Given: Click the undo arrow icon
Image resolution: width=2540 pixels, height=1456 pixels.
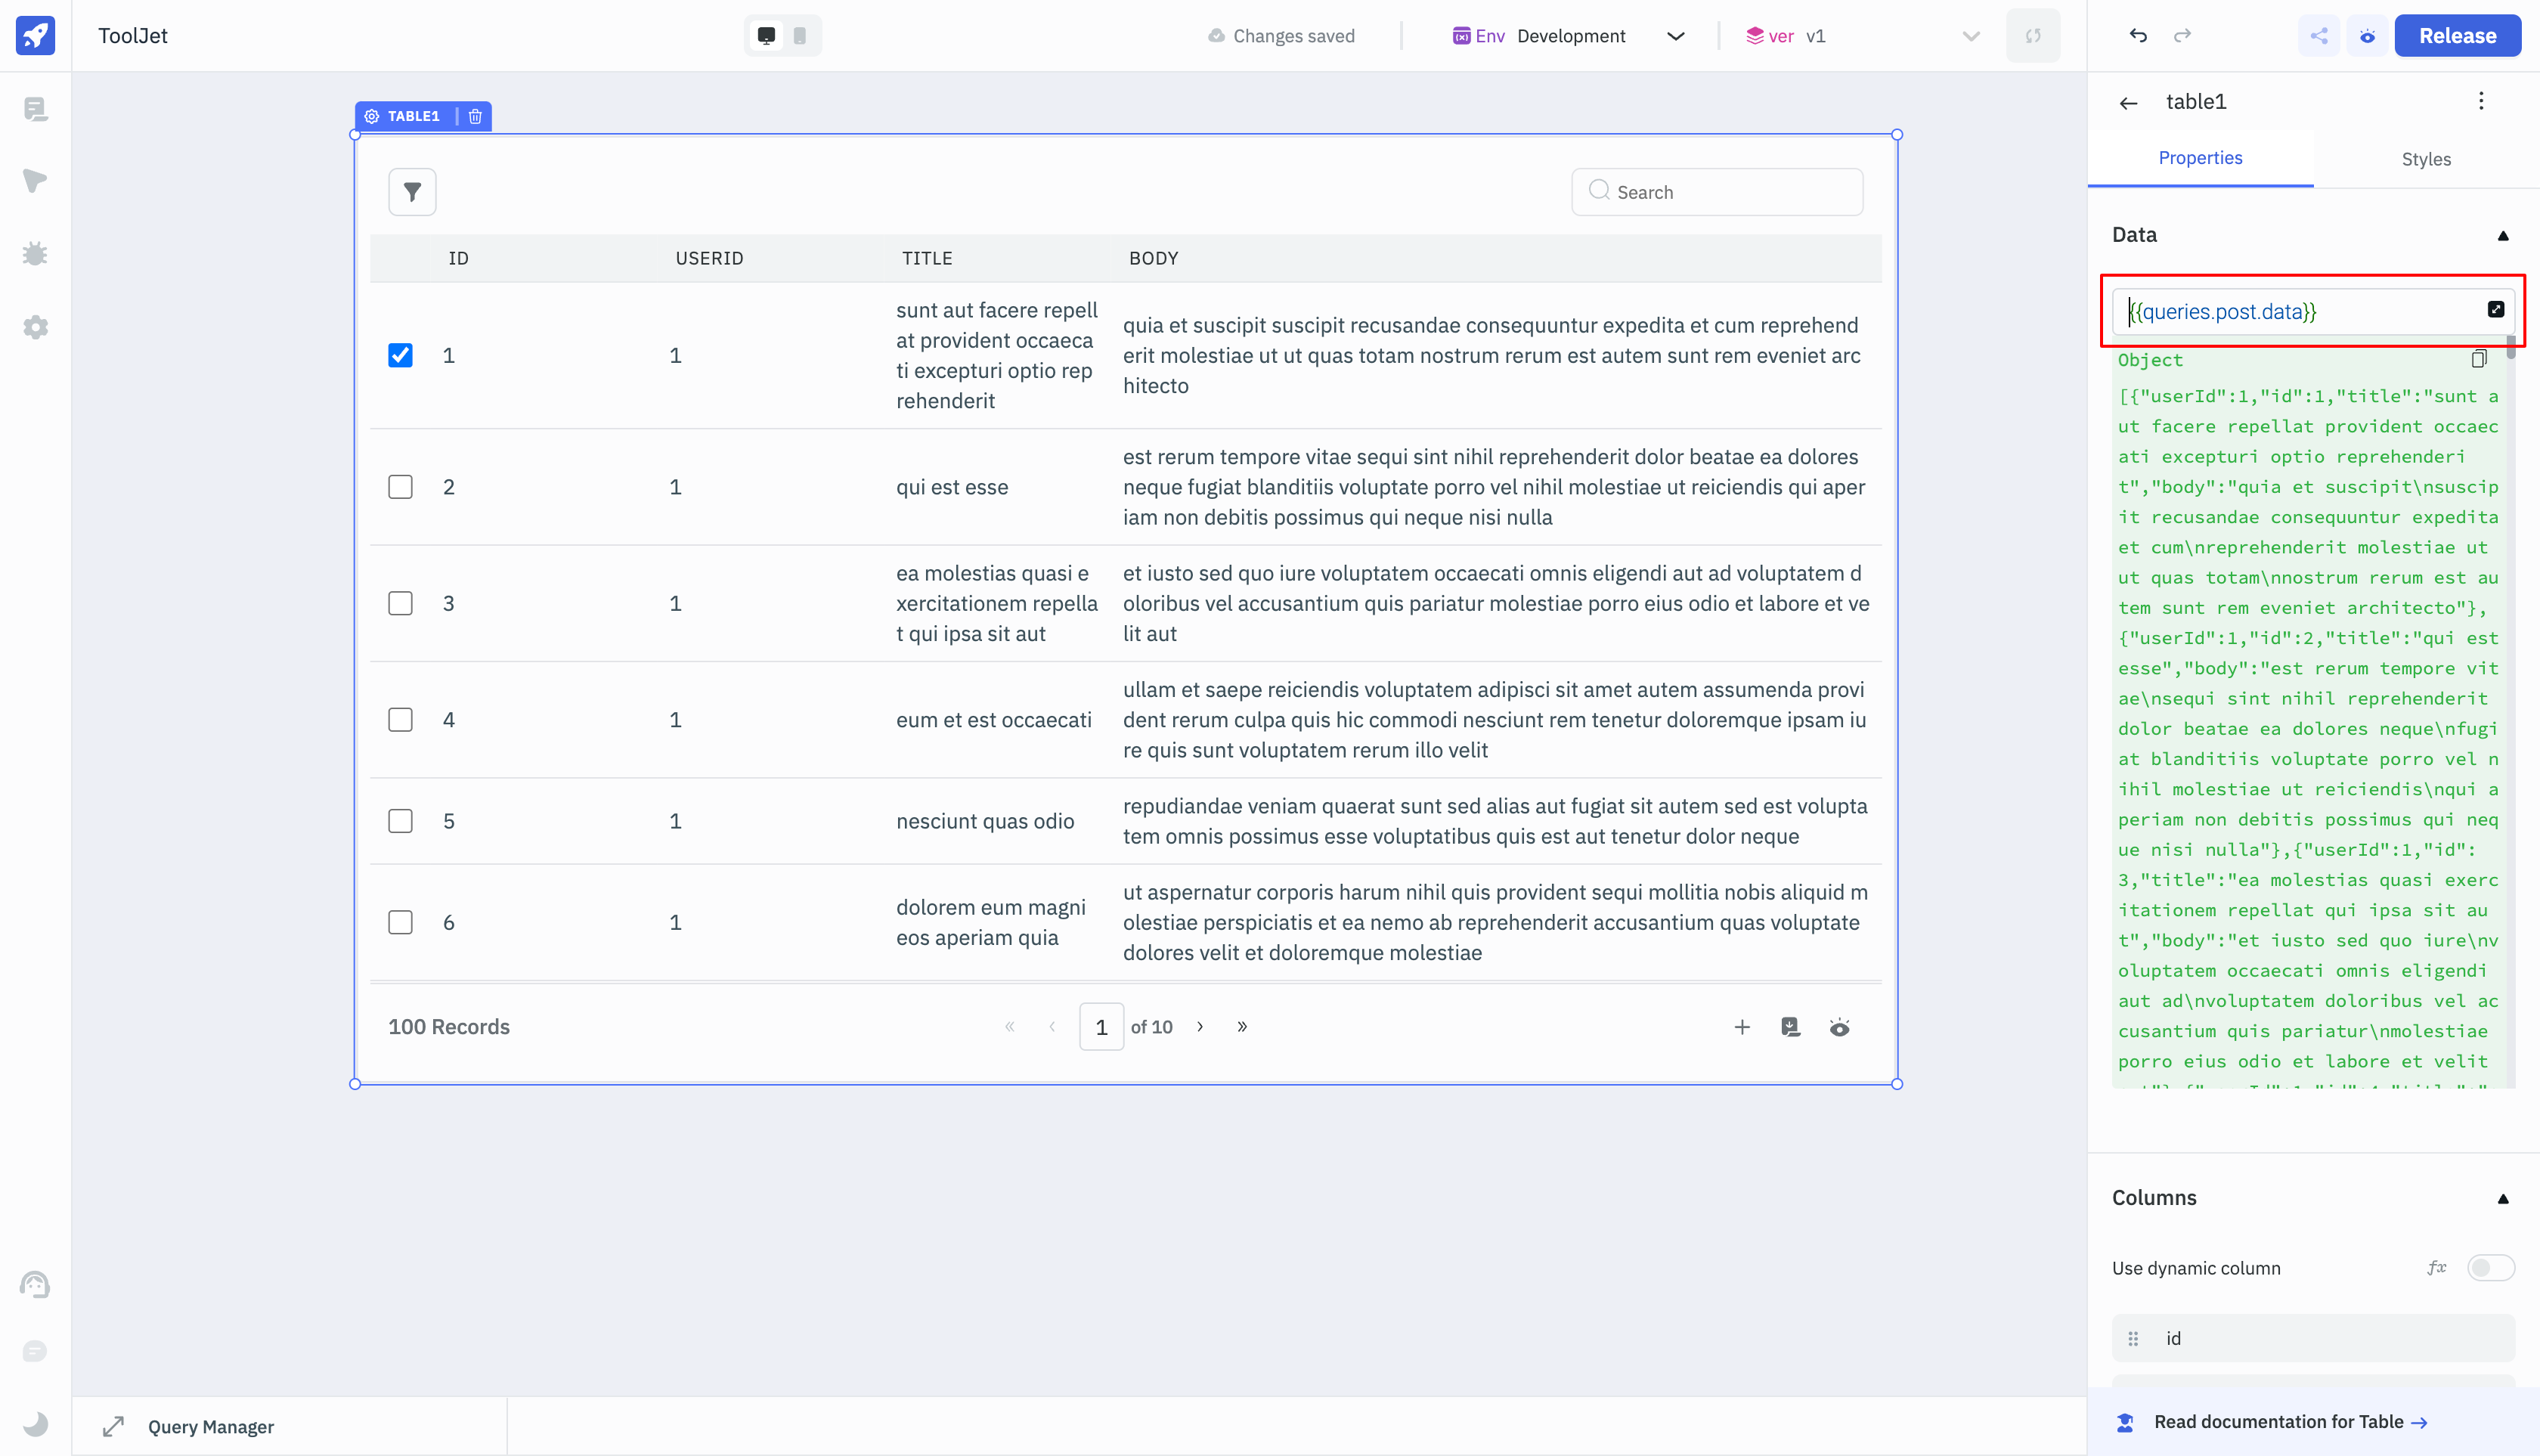Looking at the screenshot, I should click(2137, 35).
